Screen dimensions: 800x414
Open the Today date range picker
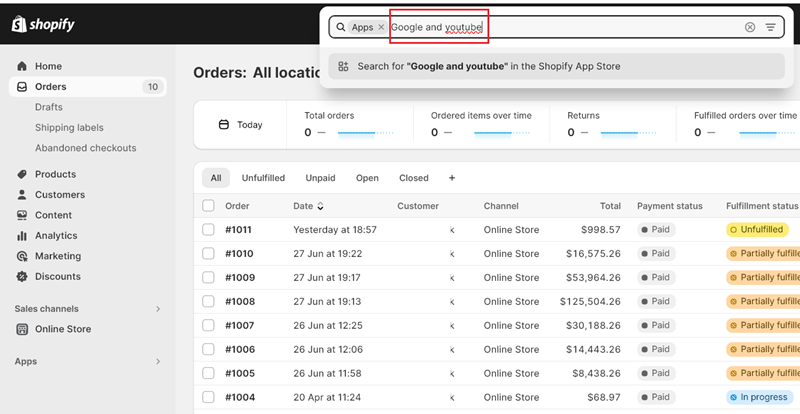point(240,125)
